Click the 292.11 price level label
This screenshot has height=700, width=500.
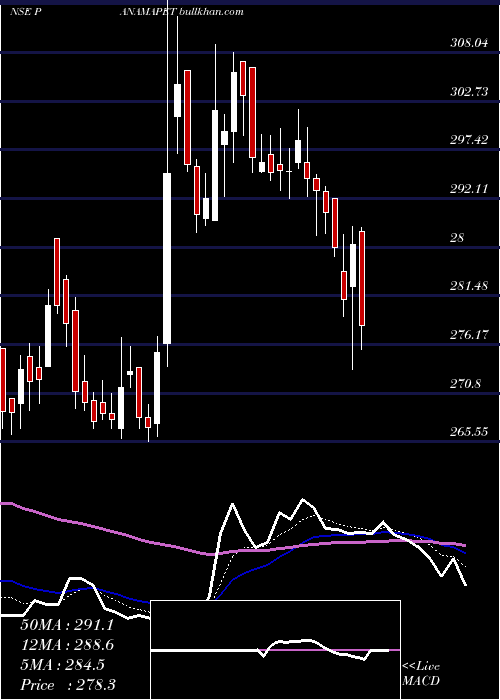[468, 189]
